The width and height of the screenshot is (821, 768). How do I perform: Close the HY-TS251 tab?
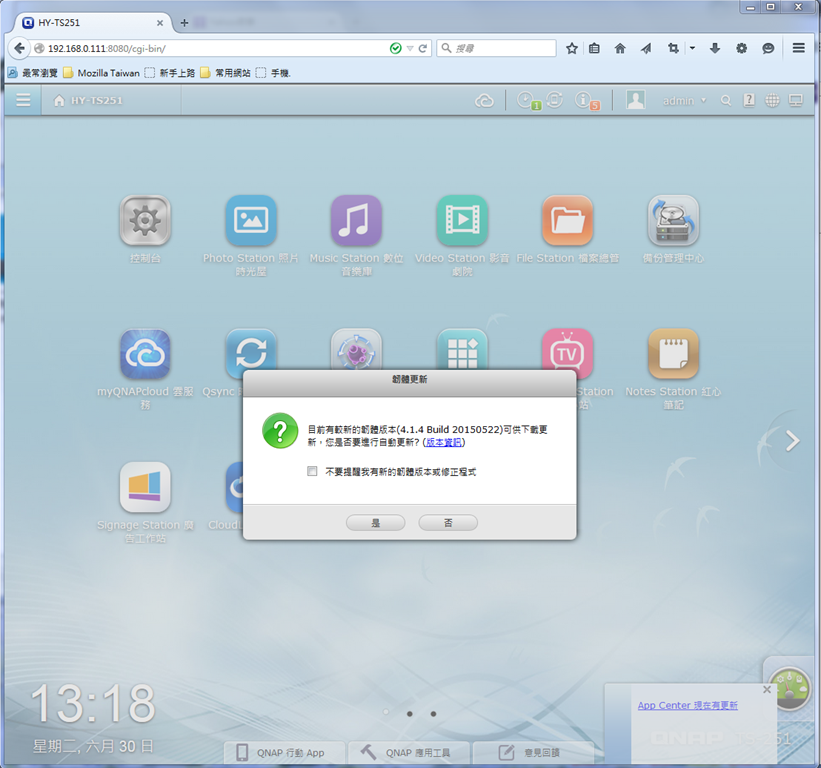point(160,23)
